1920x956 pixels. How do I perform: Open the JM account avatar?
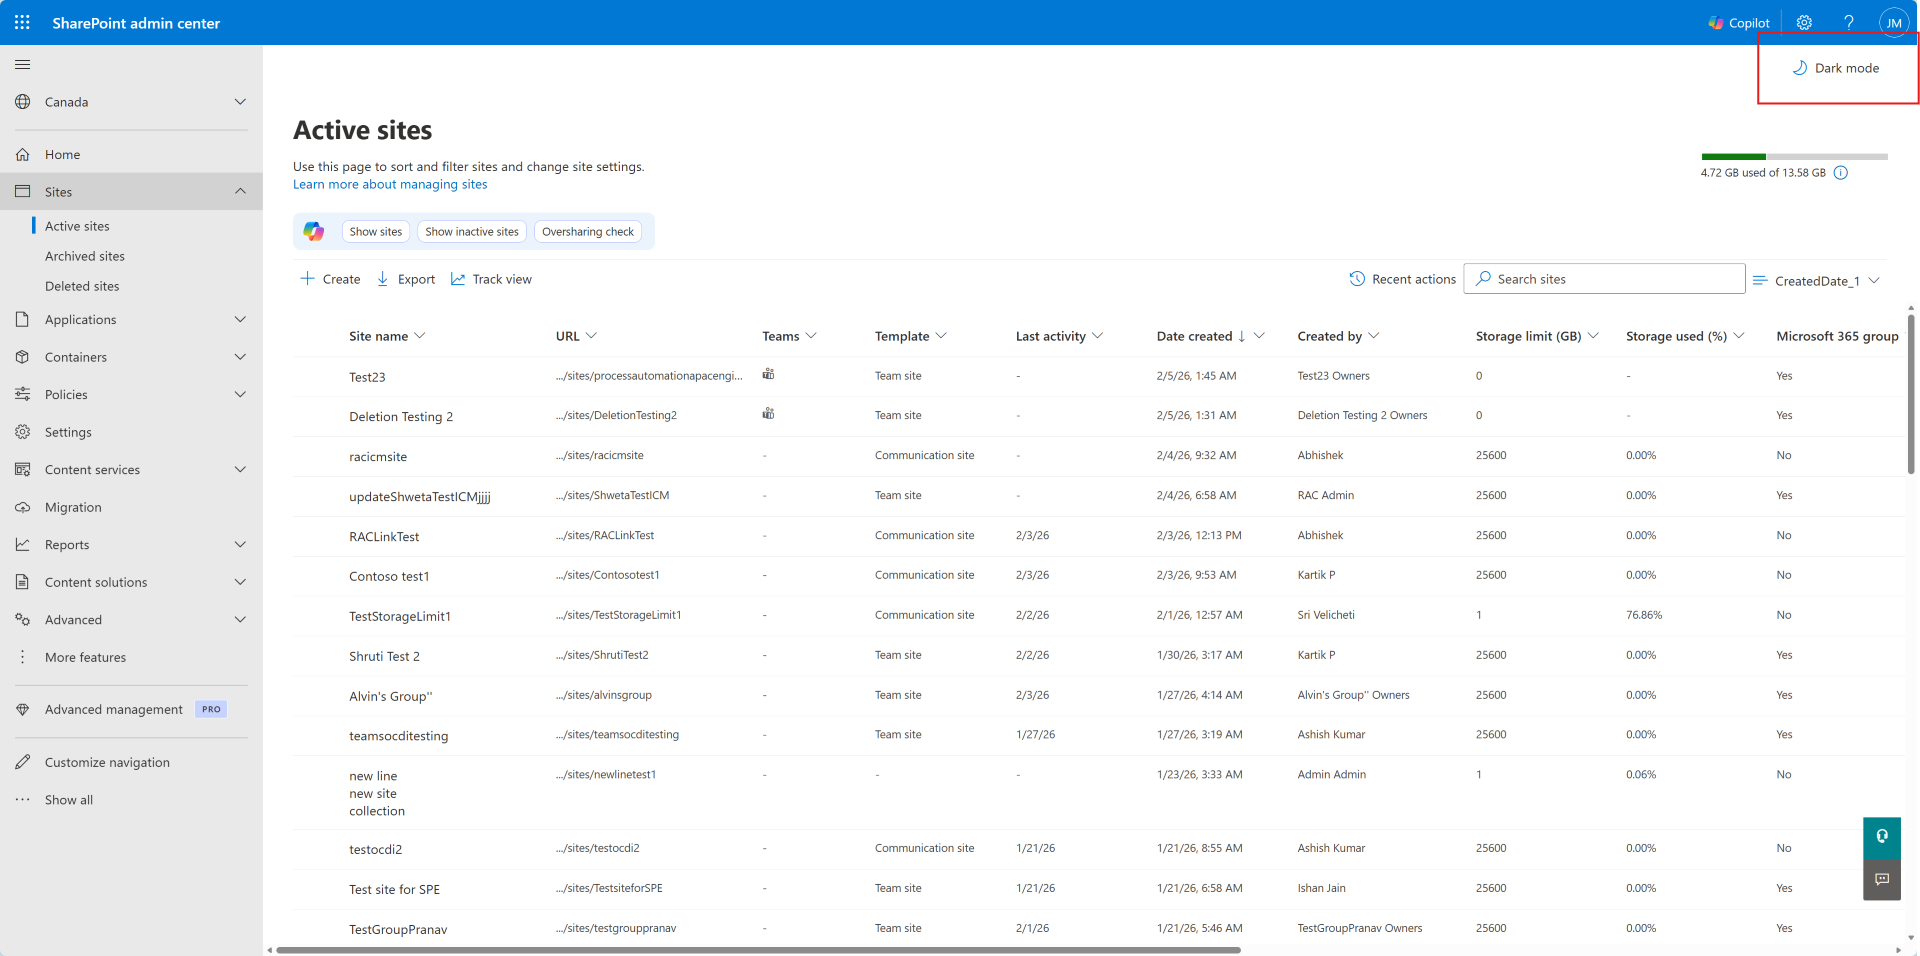(1894, 23)
